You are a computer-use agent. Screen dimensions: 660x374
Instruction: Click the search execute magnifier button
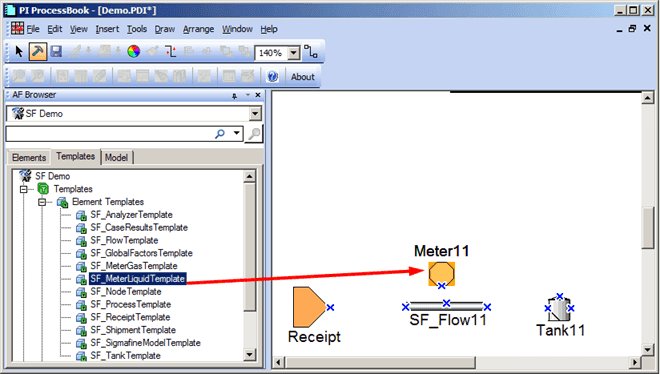(x=254, y=134)
